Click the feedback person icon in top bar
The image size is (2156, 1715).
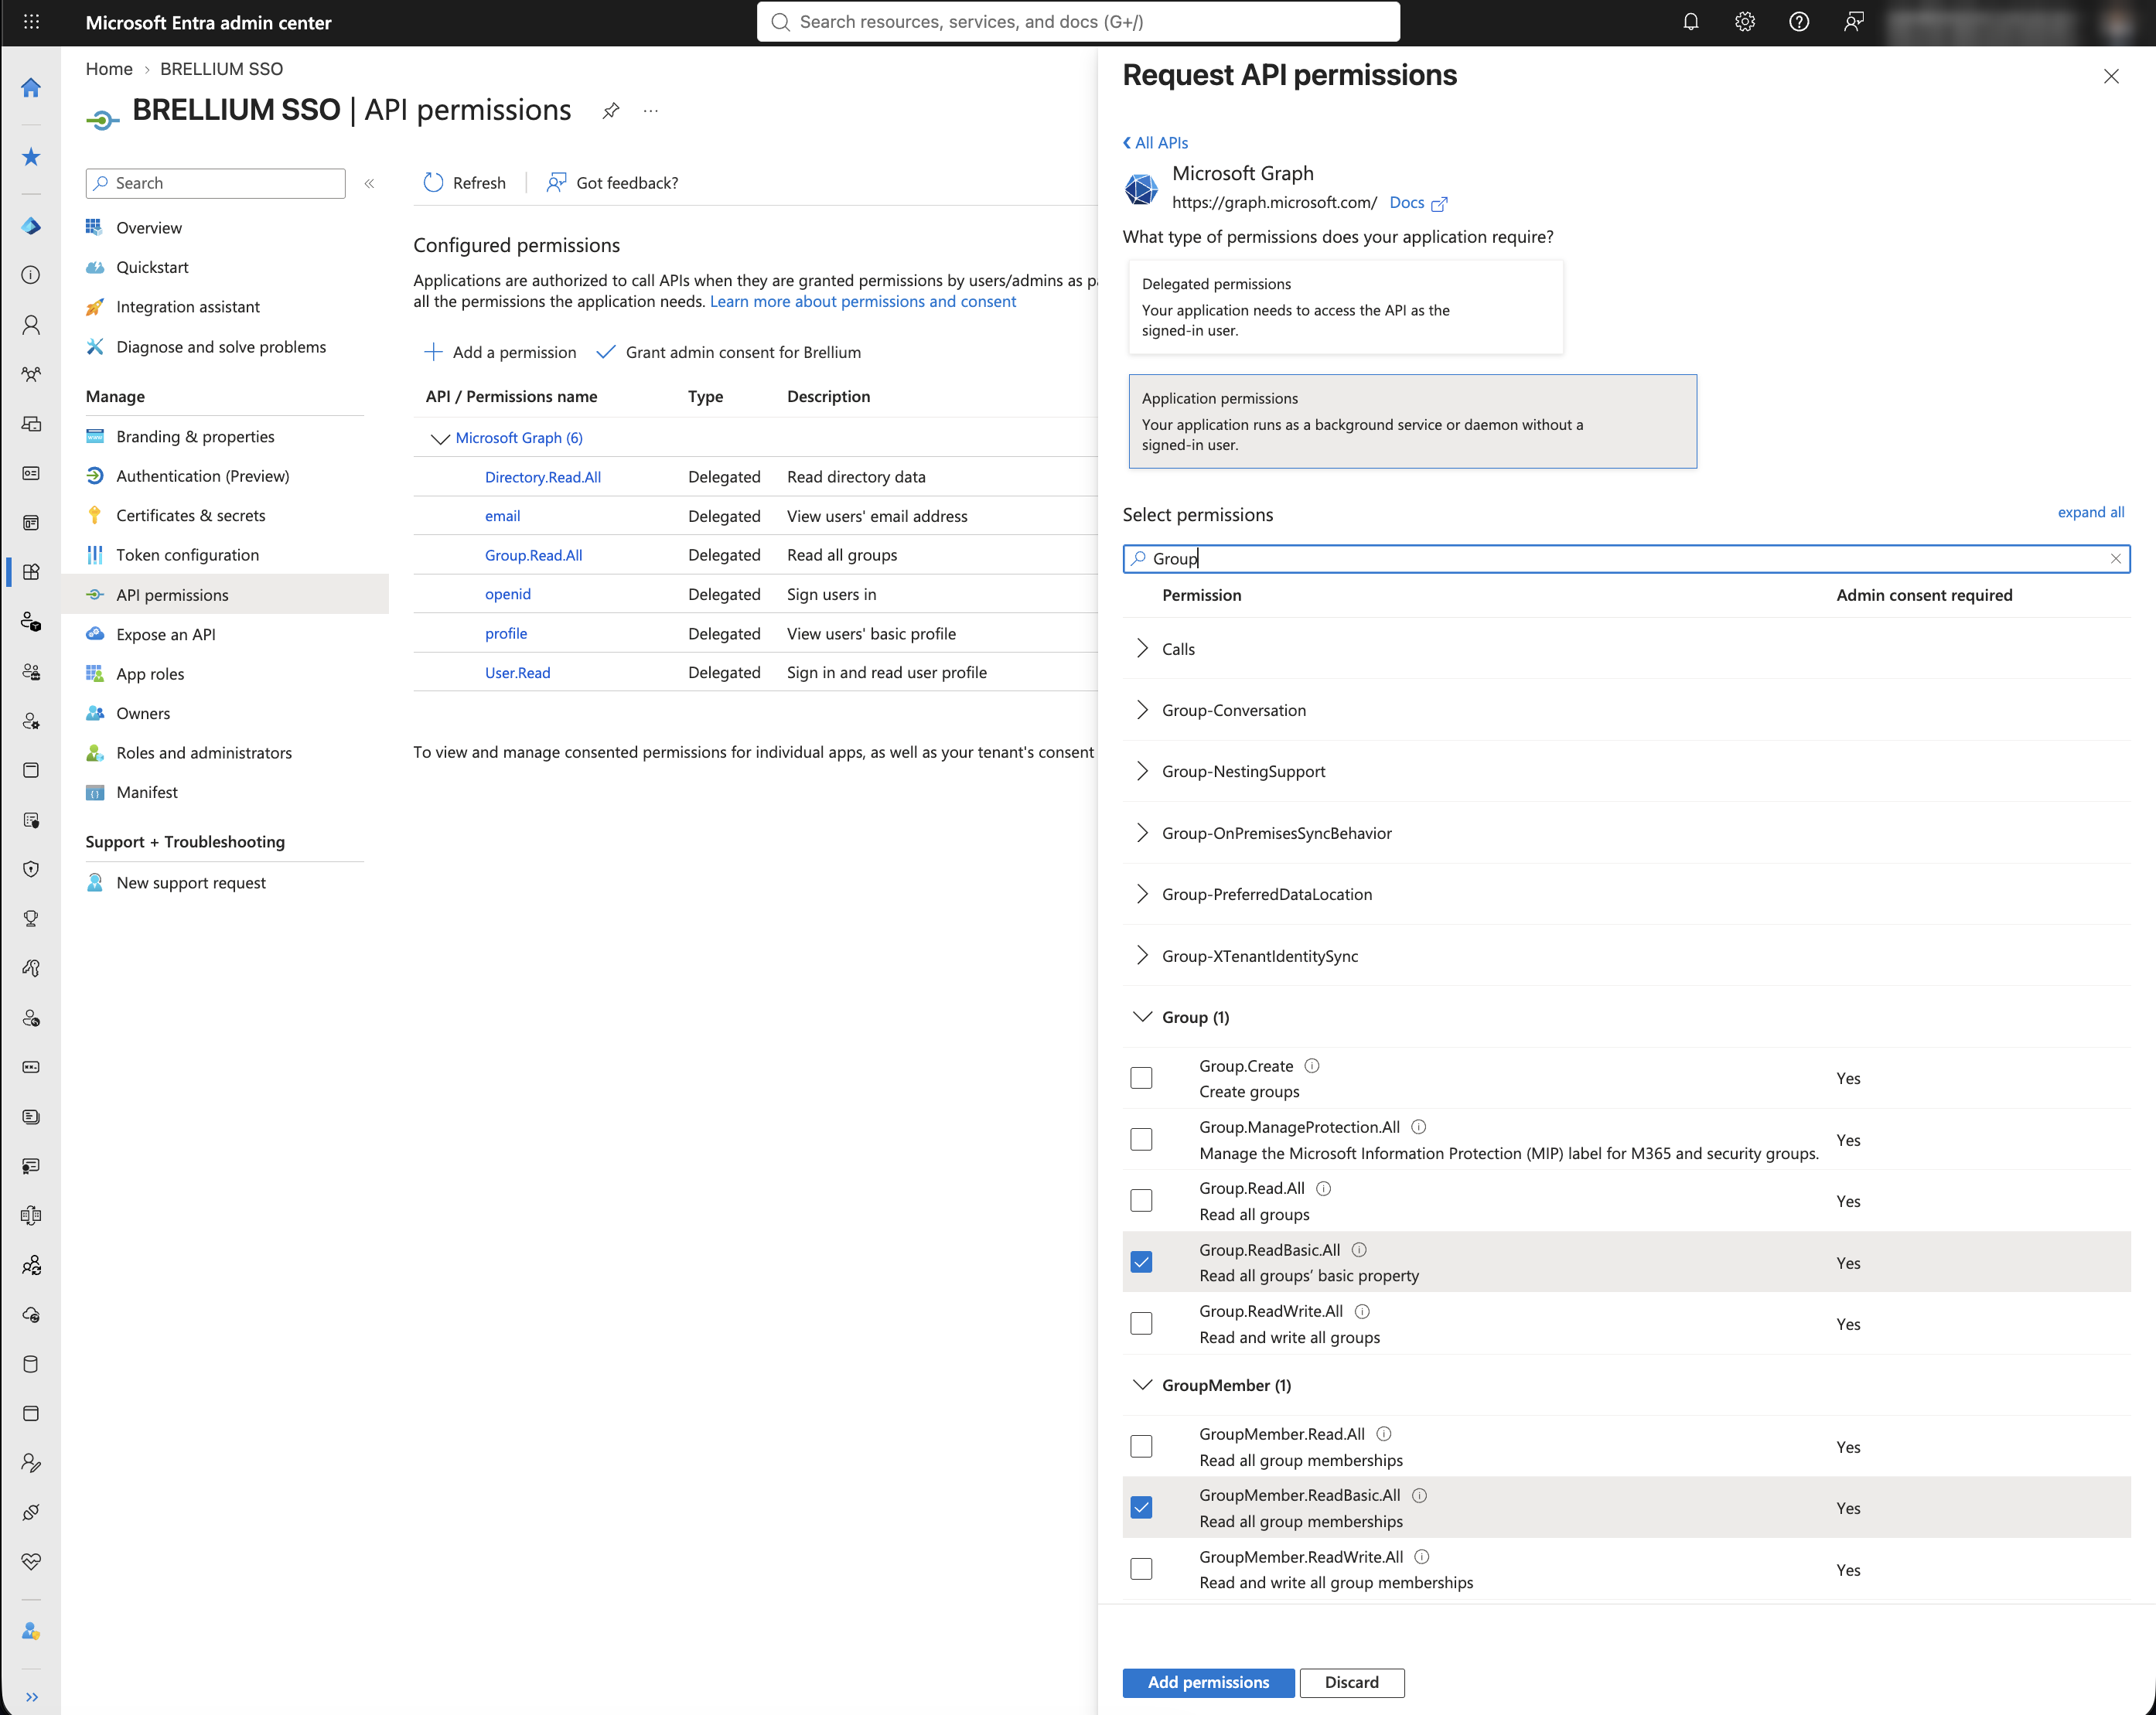[1853, 22]
